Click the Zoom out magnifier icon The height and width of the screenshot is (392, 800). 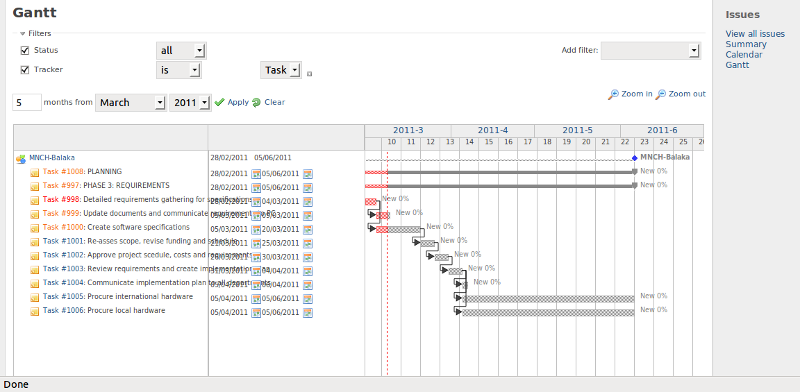[x=661, y=94]
